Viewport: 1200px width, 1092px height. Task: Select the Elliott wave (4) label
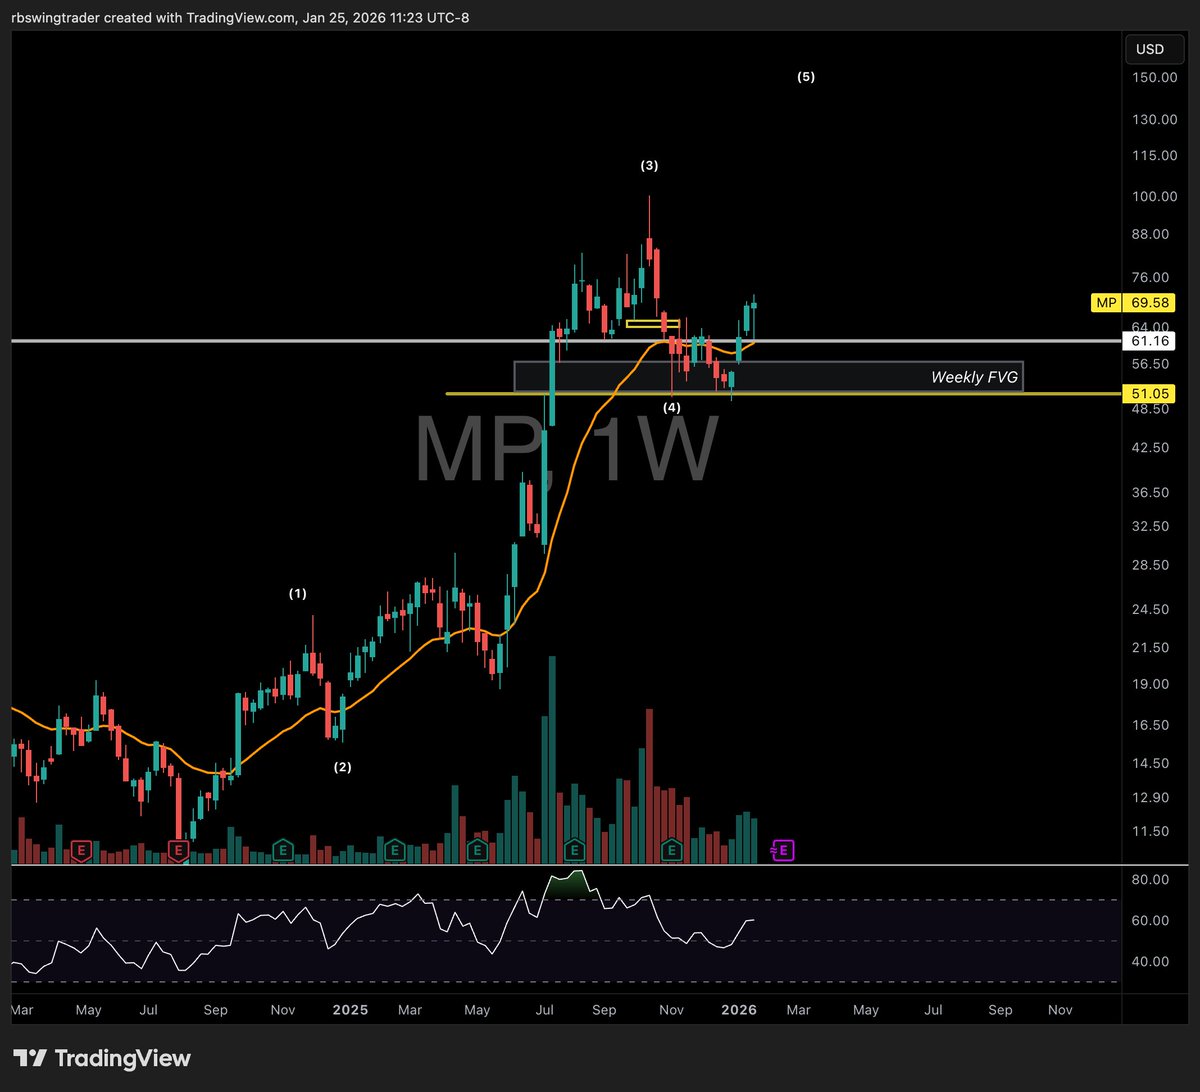pos(672,407)
